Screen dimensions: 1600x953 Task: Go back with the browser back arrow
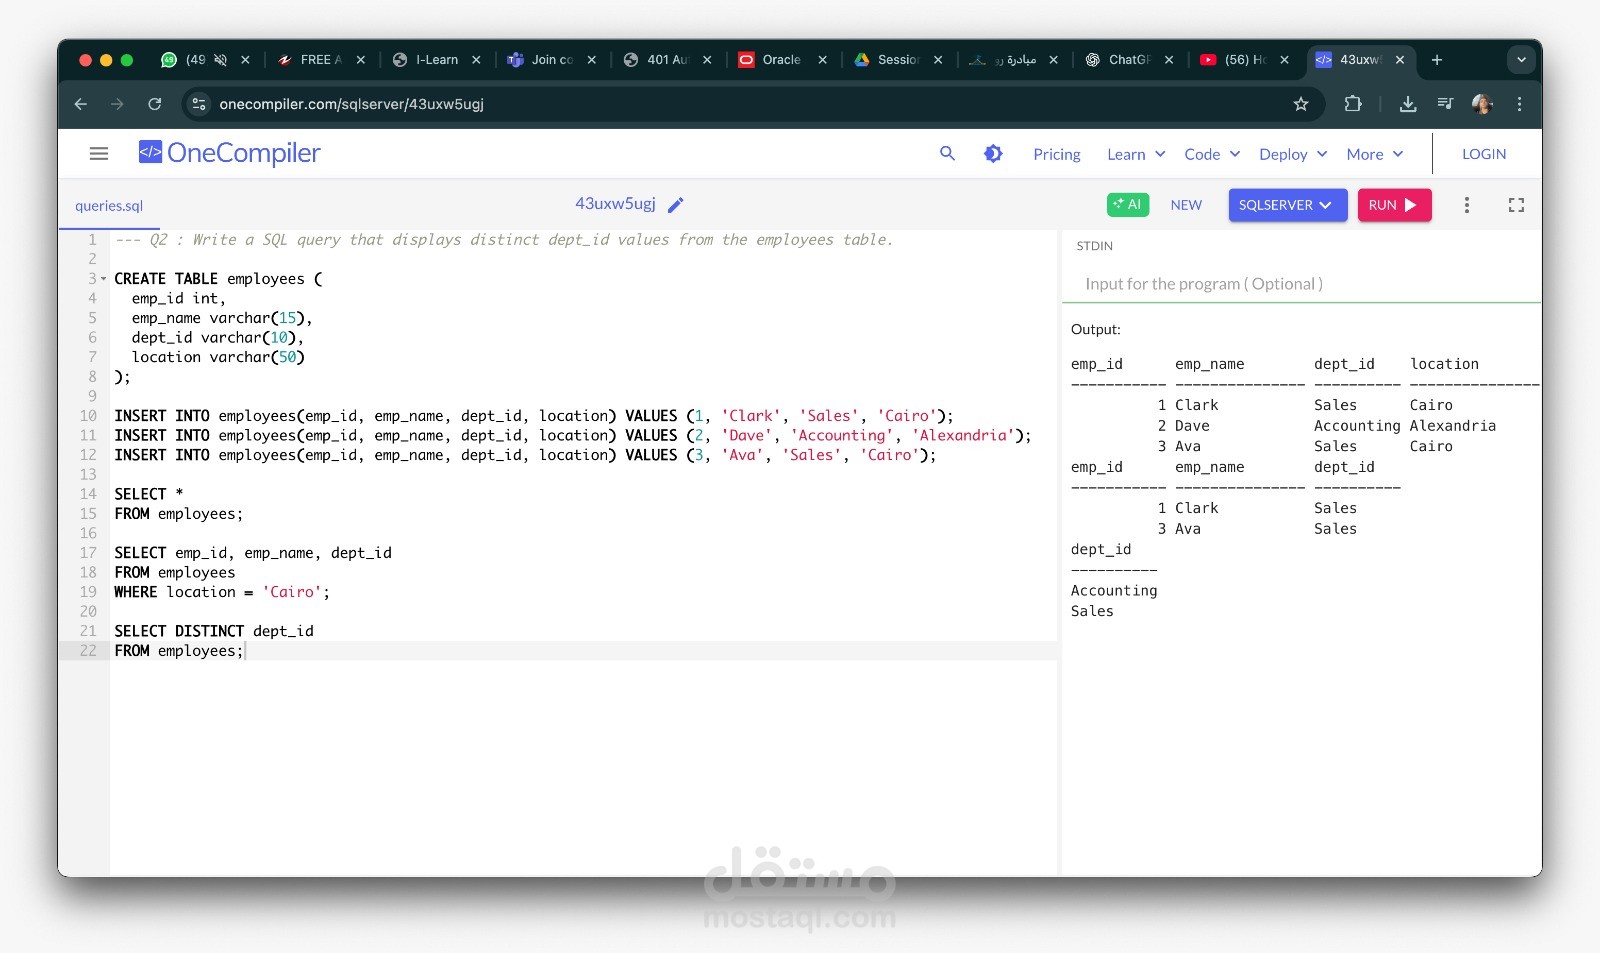coord(81,104)
